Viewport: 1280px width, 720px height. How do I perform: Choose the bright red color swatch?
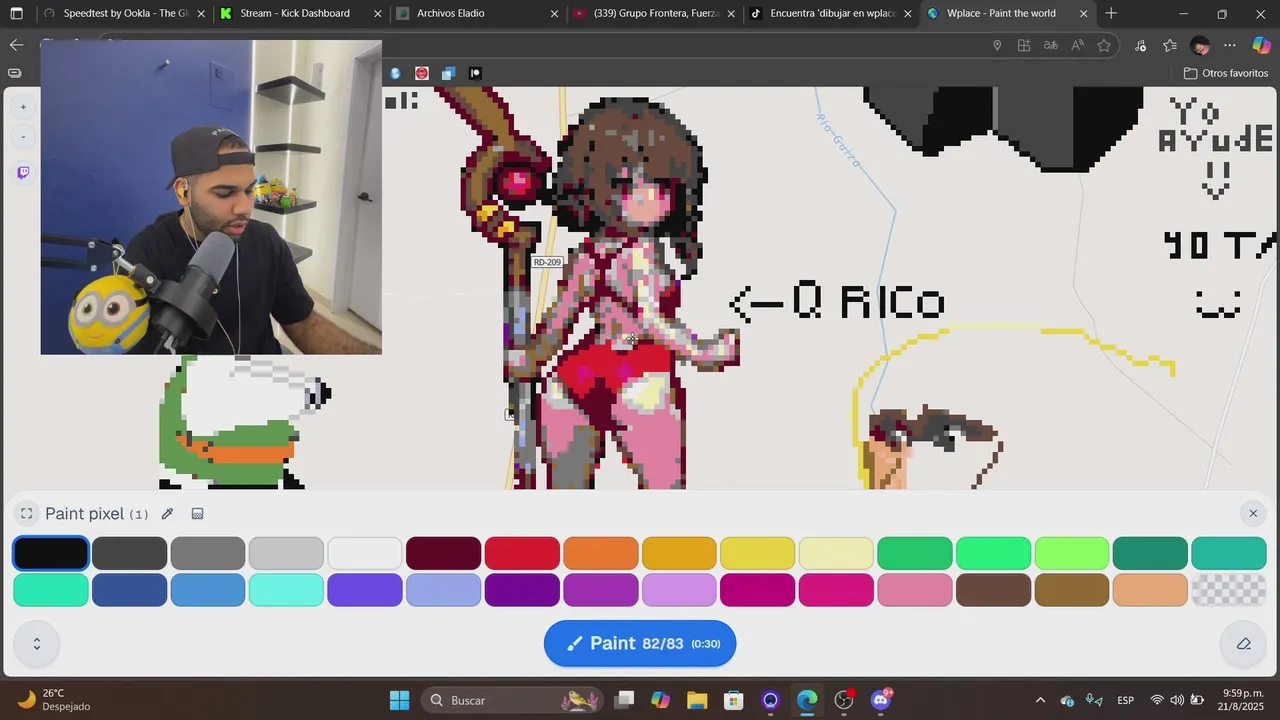pos(522,553)
